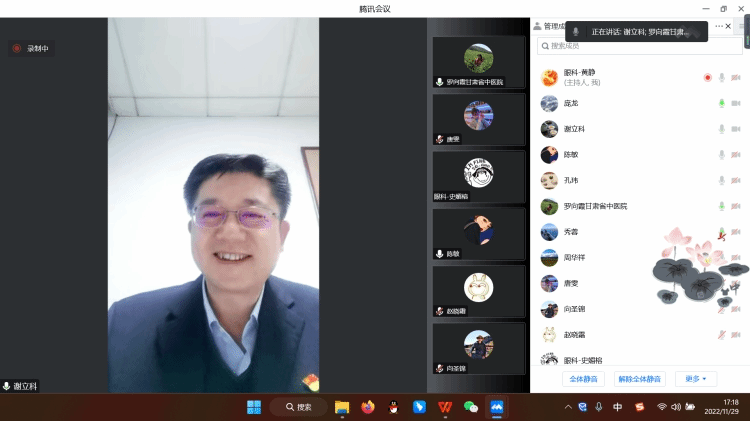
Task: Click the system tray microphone icon
Action: pos(598,407)
